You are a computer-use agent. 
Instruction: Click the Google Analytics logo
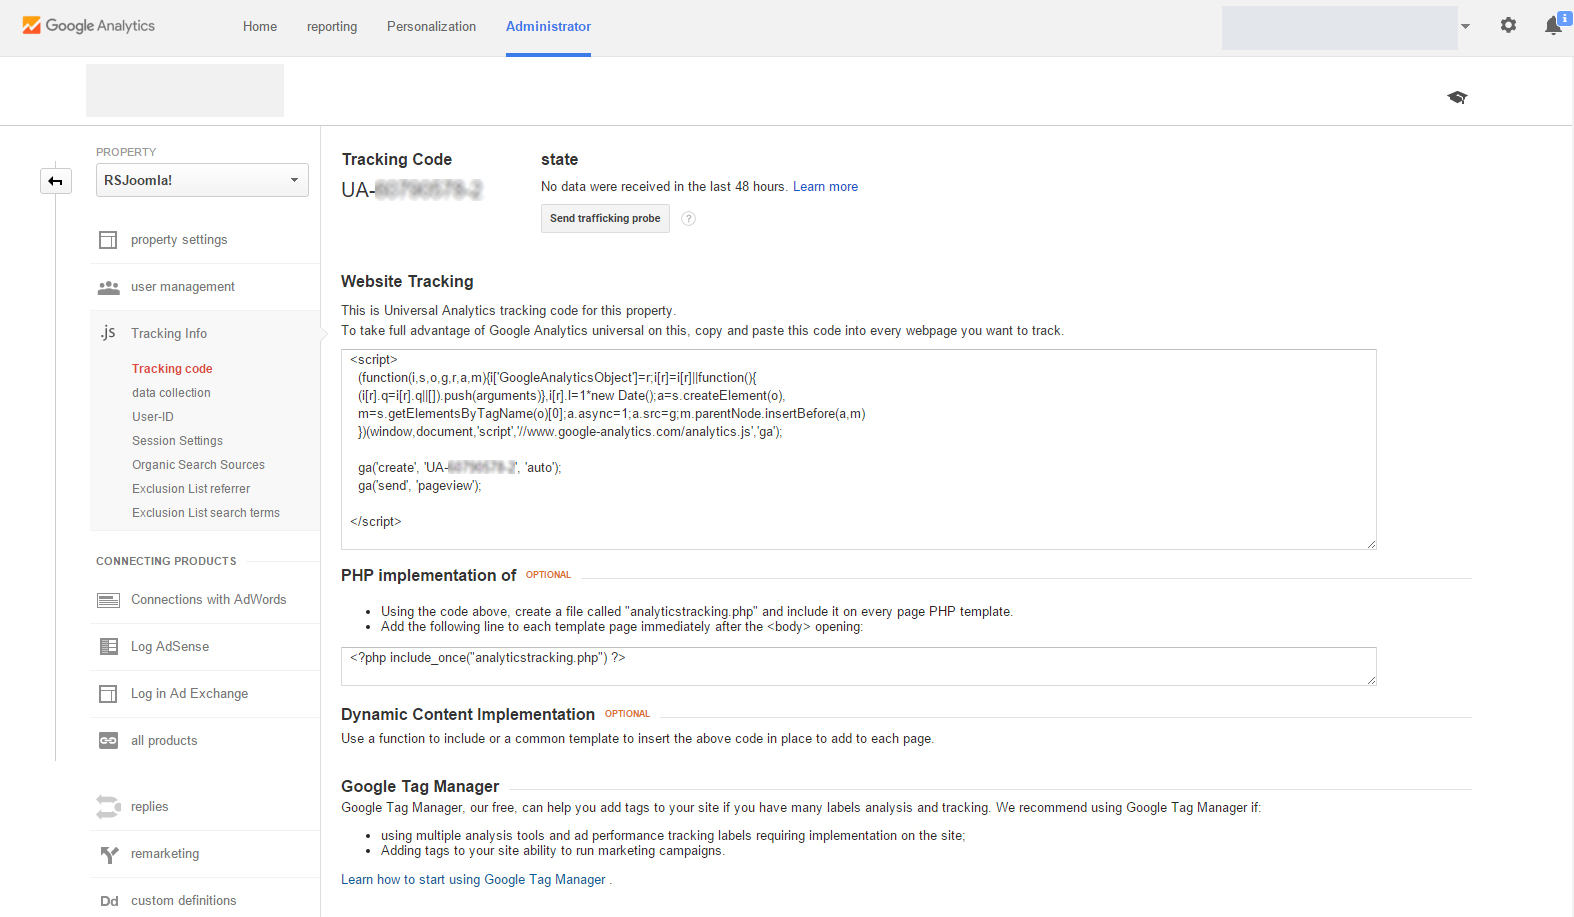[x=88, y=26]
